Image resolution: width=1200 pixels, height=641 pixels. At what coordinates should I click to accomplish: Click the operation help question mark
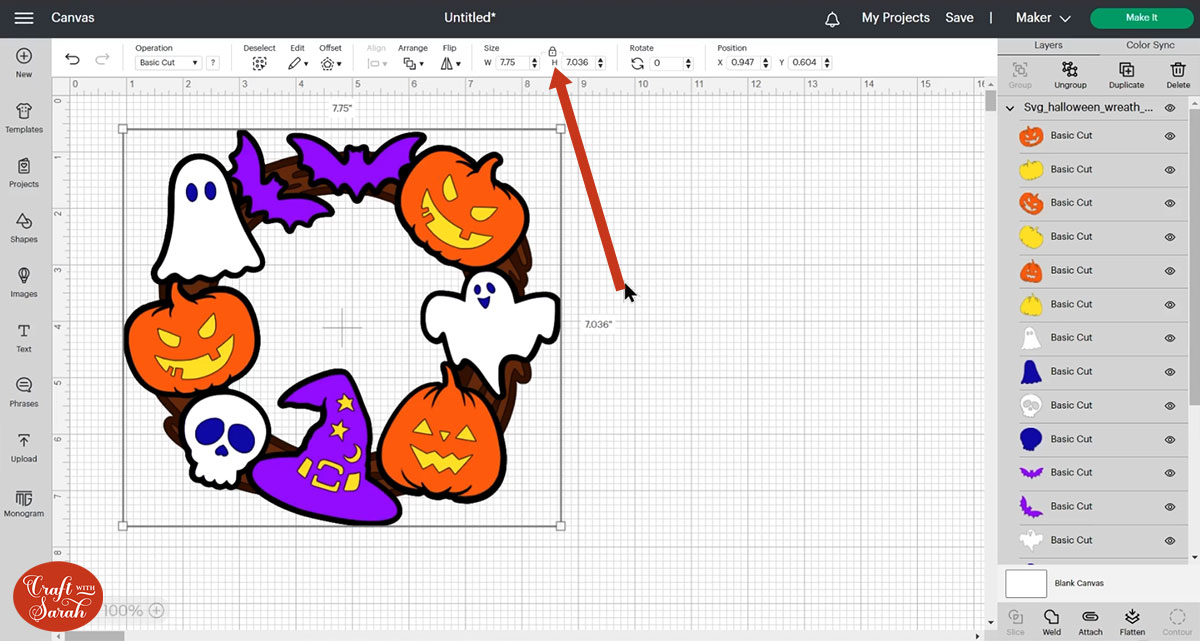(x=213, y=63)
